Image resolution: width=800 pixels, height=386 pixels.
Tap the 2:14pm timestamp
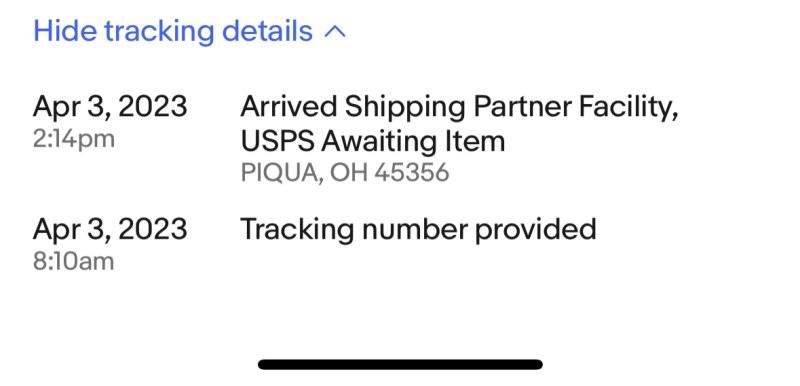(x=73, y=139)
